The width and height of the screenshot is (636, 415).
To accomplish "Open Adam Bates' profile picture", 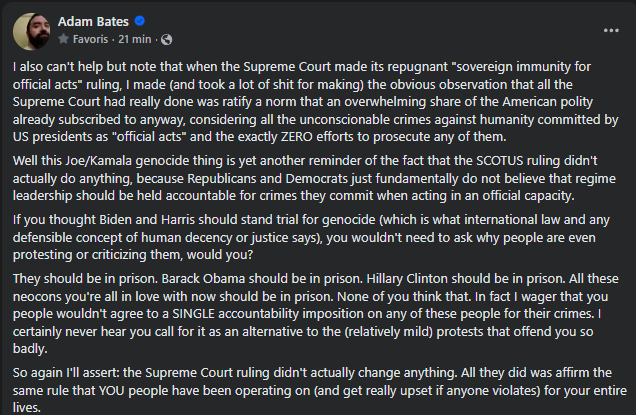I will [32, 31].
